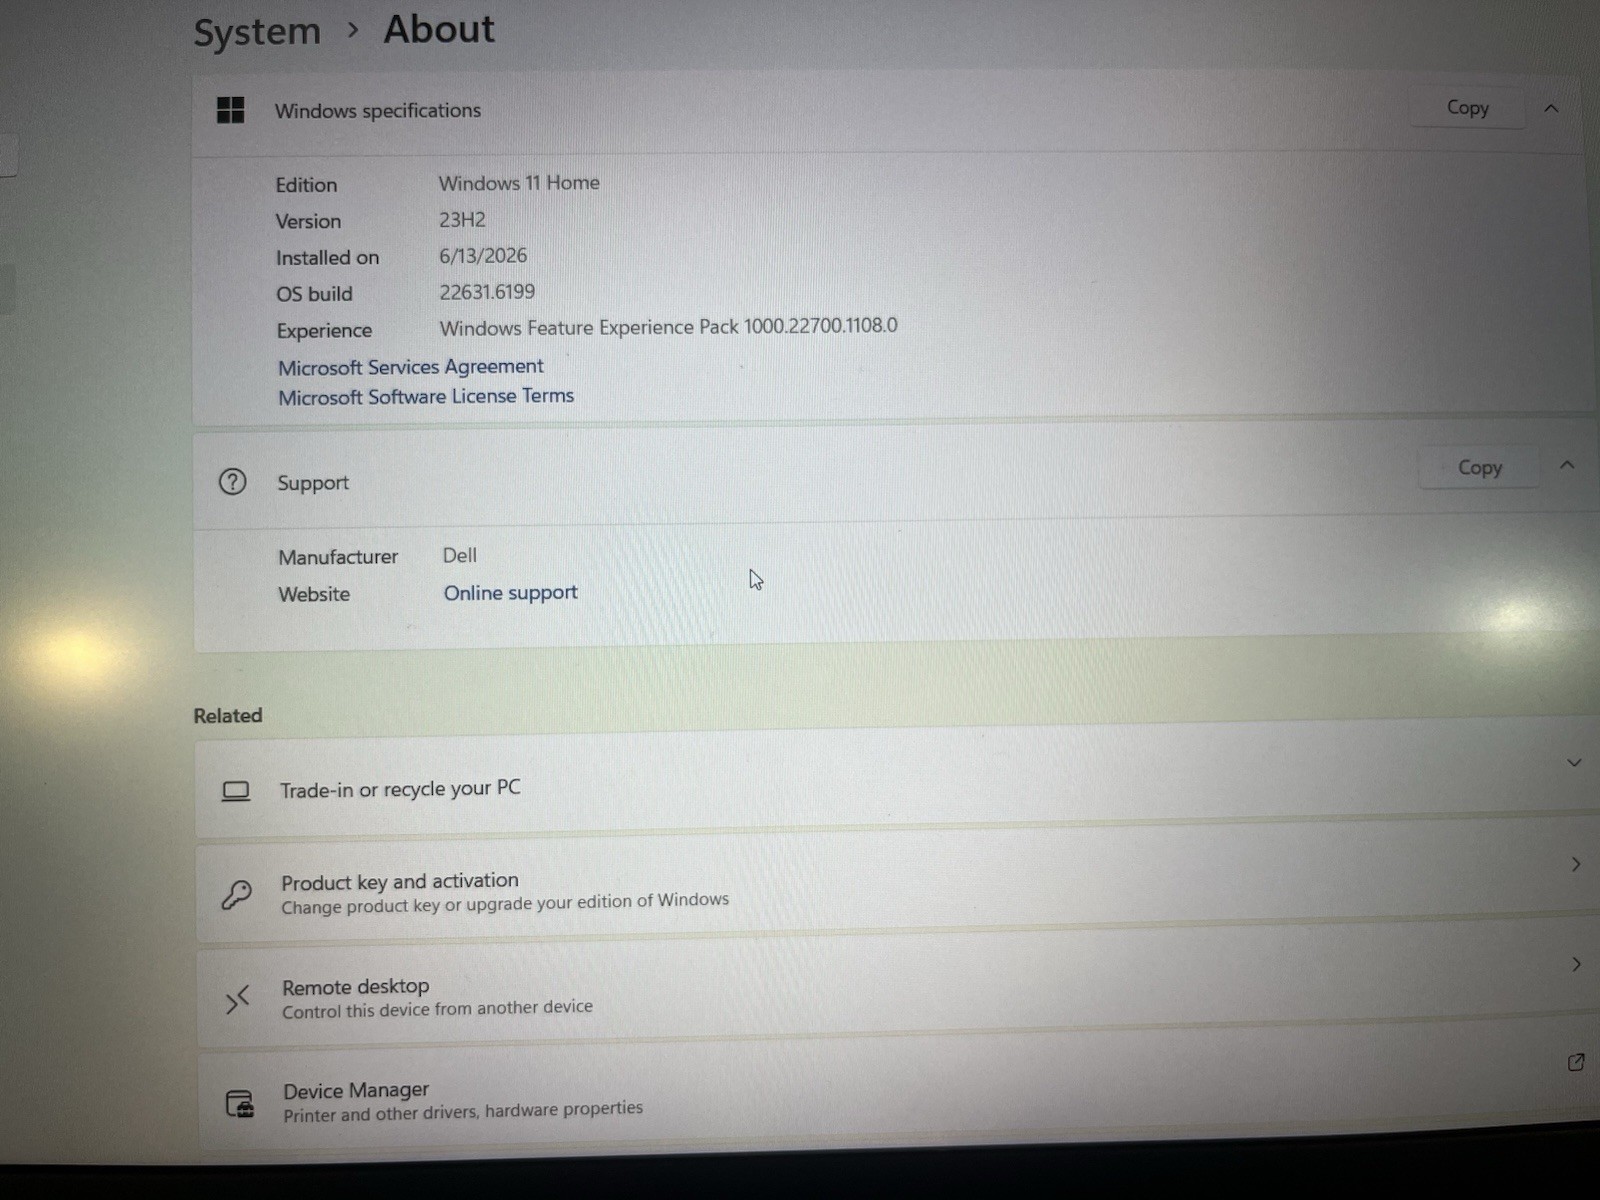
Task: Click the OS build label
Action: coord(314,294)
